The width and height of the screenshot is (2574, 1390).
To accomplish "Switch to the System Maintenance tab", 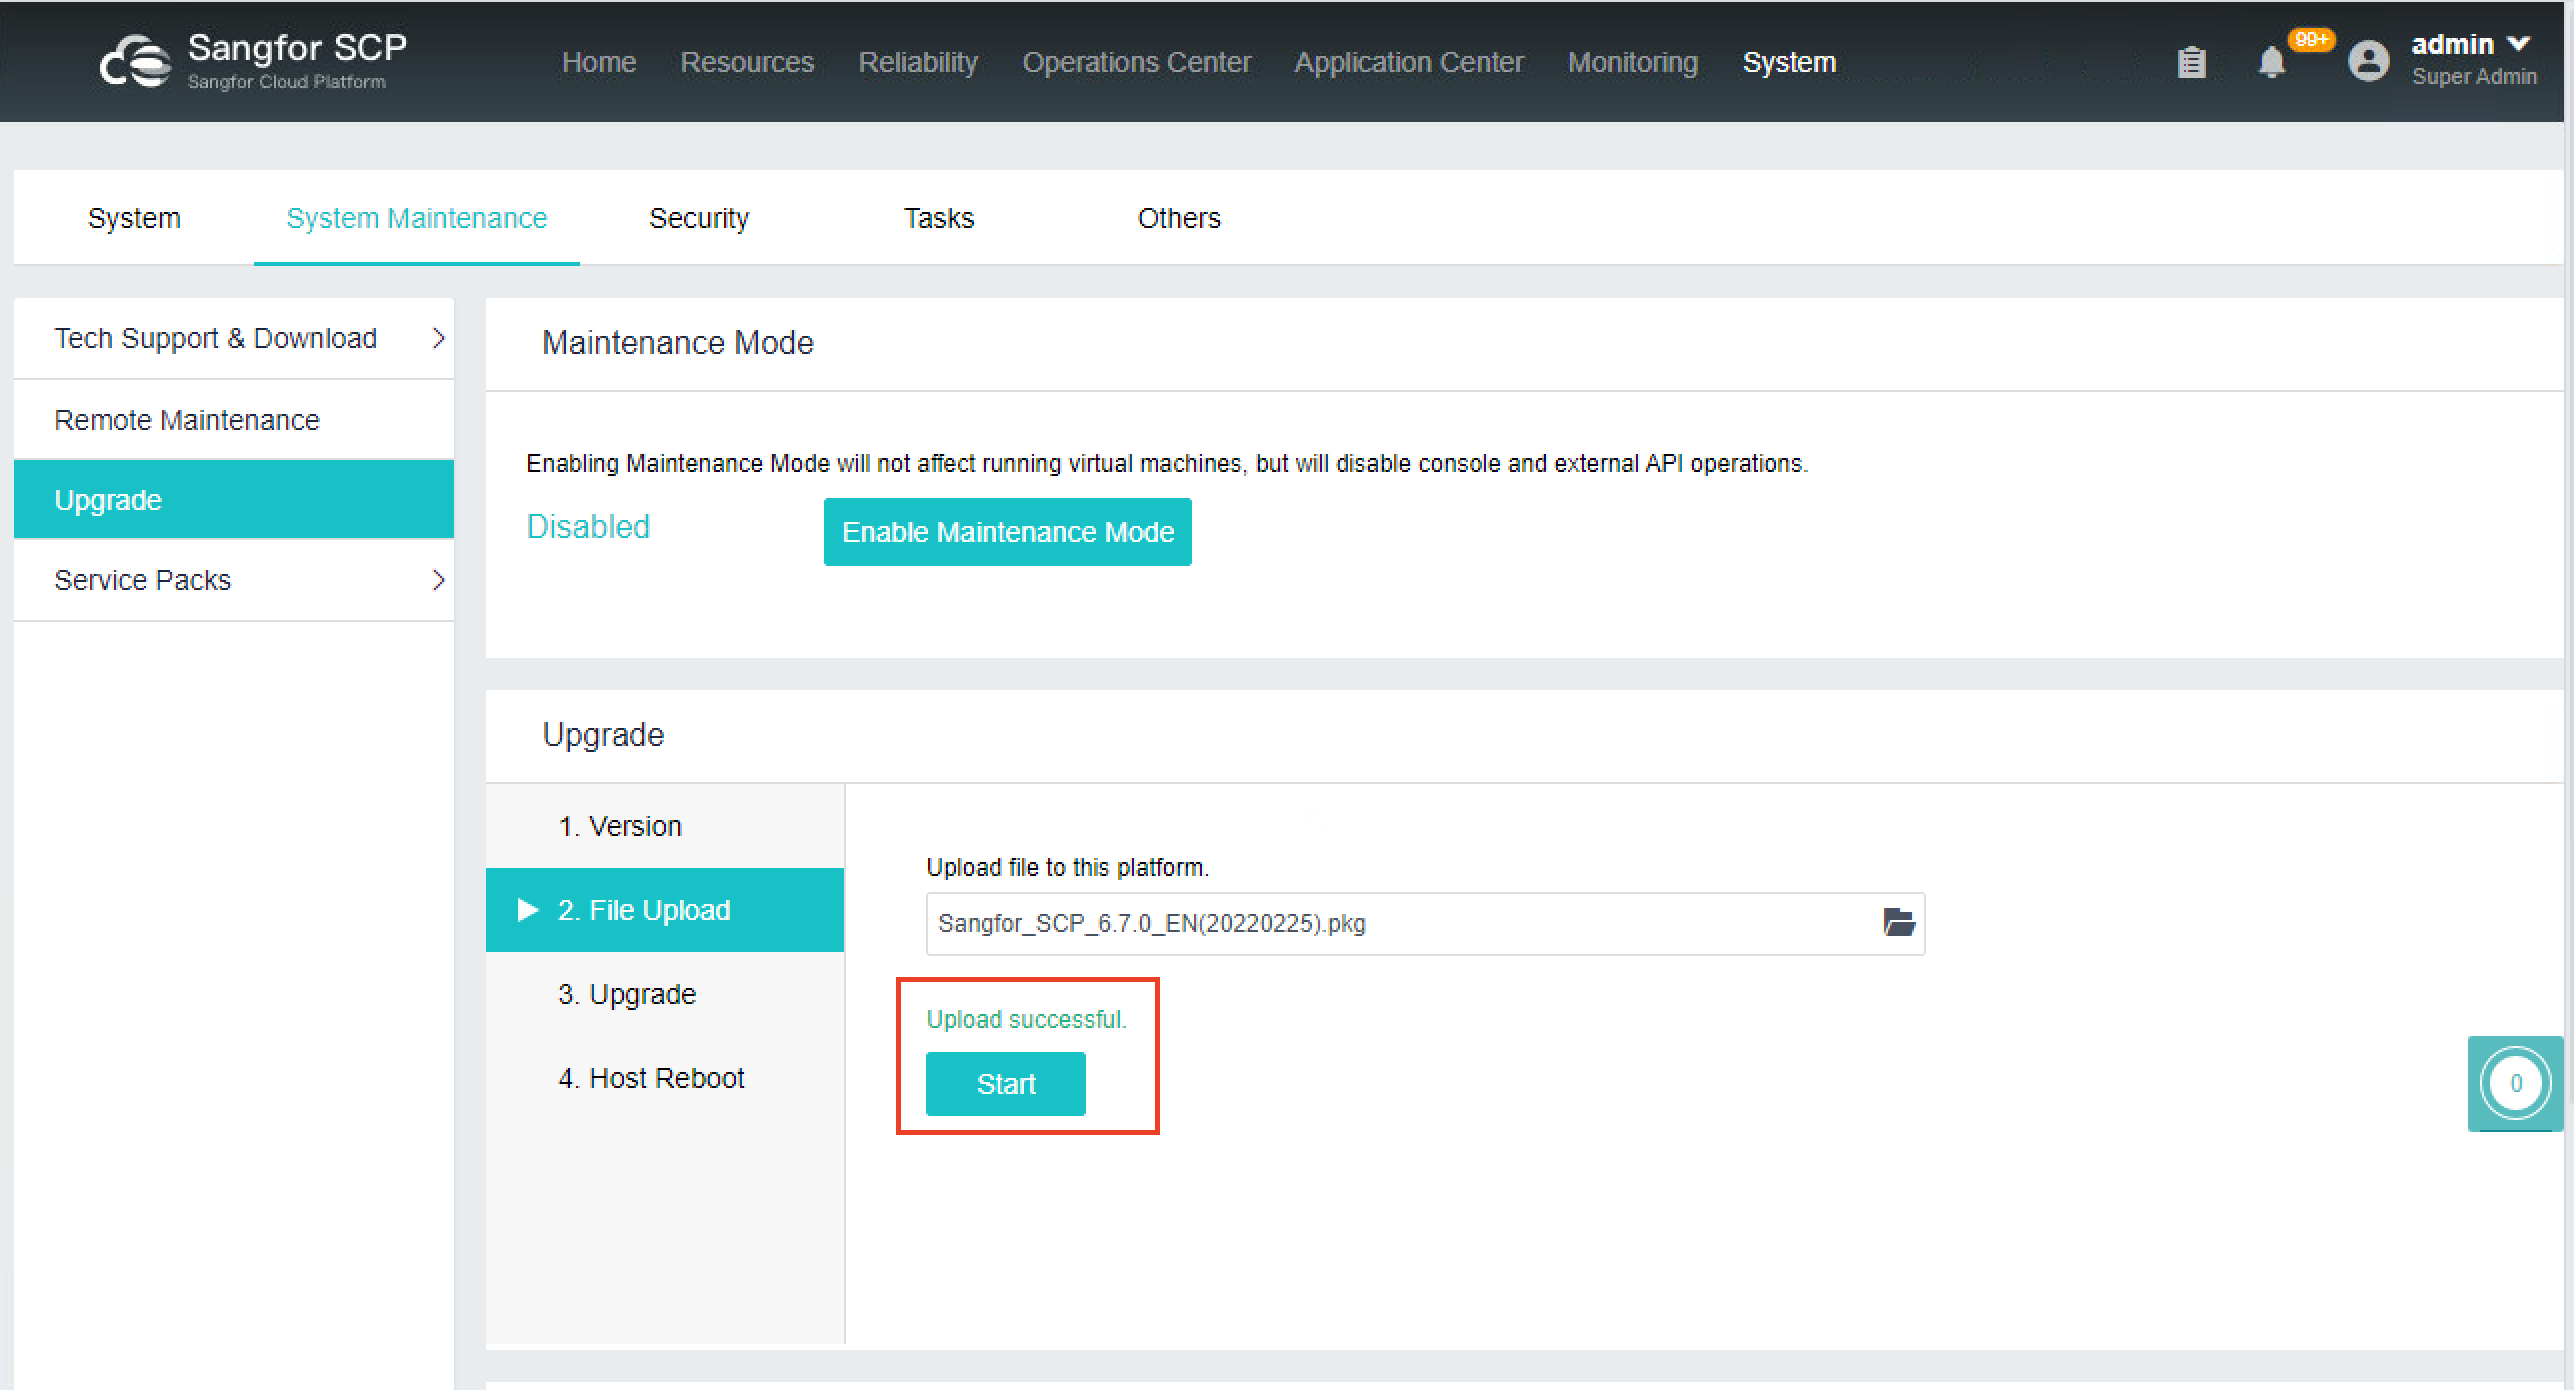I will (x=416, y=218).
